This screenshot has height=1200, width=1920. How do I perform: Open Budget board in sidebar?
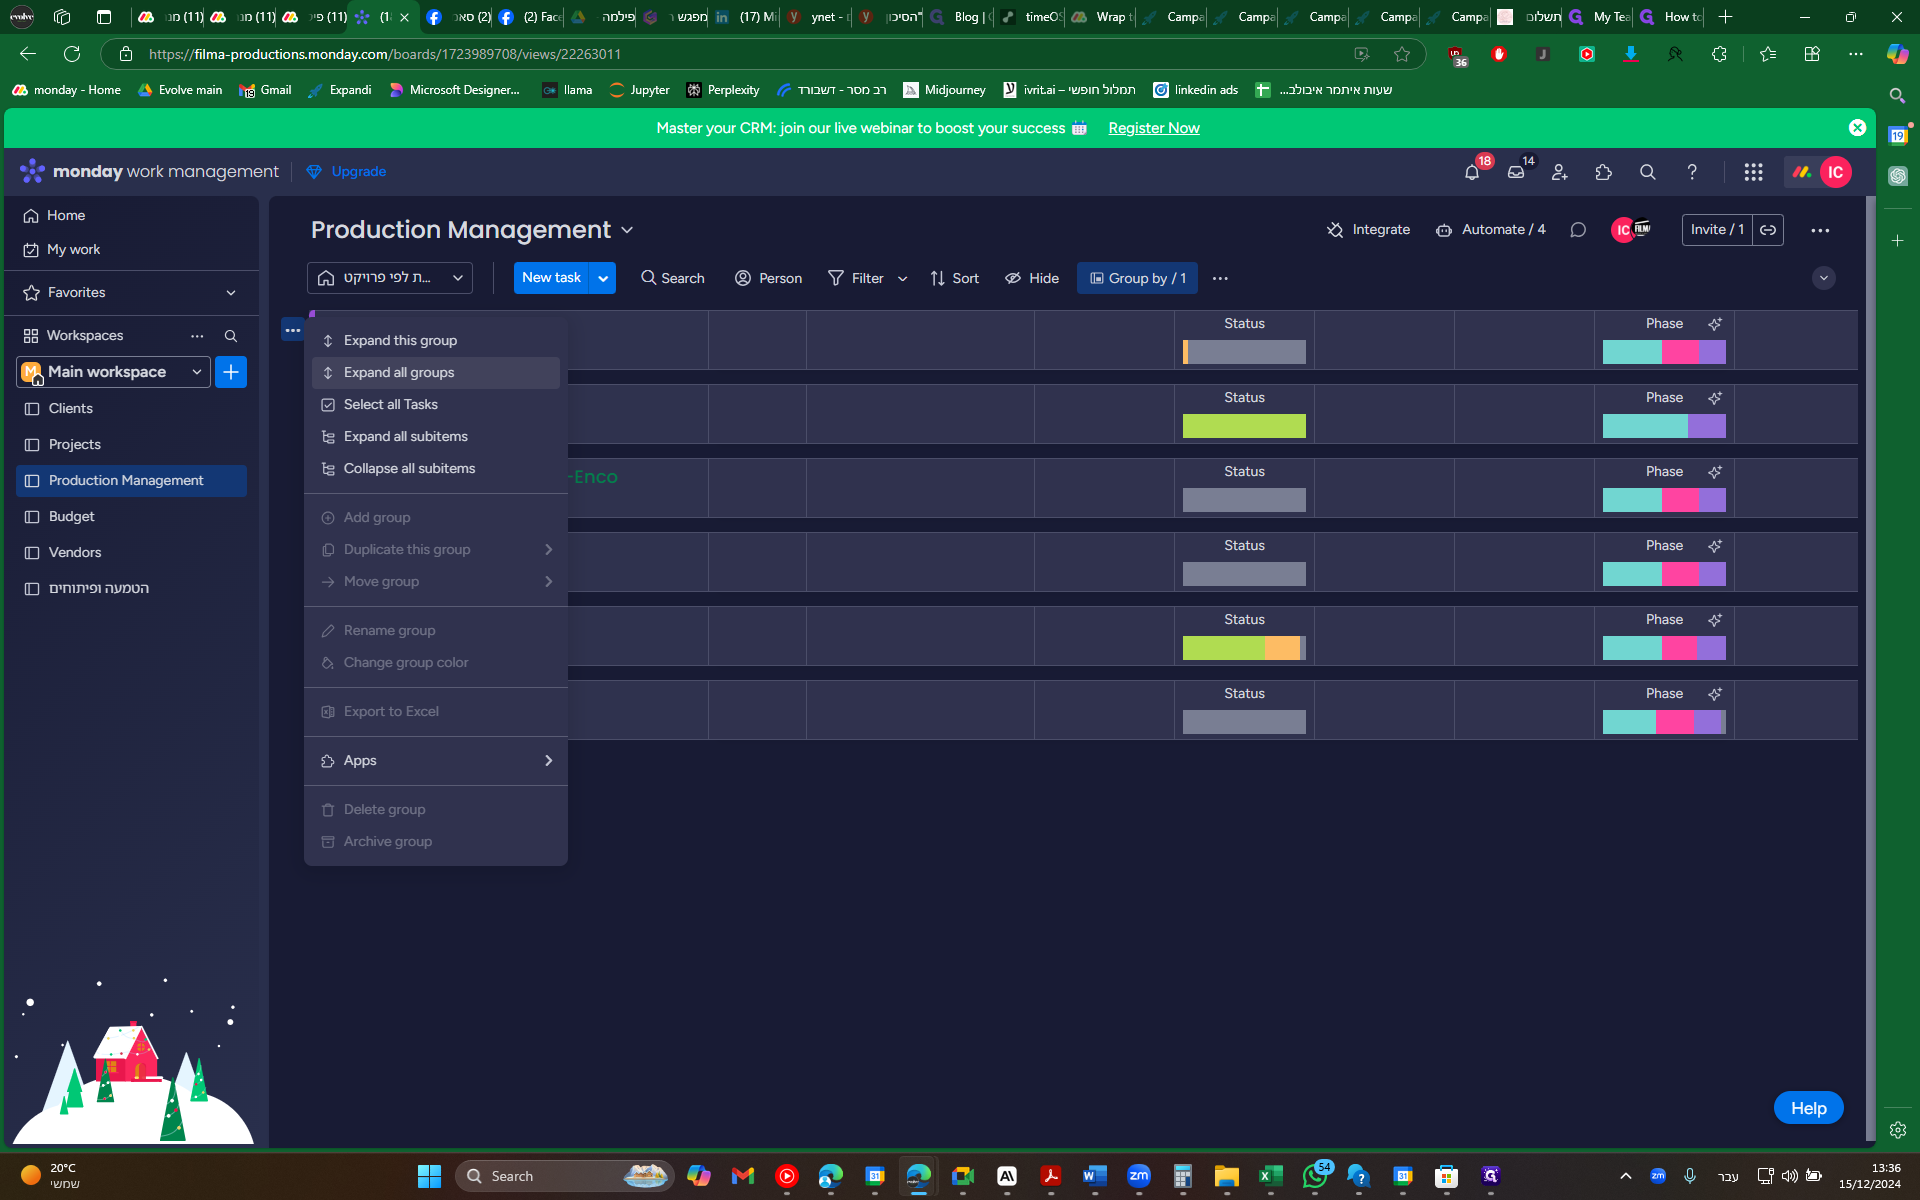(x=132, y=517)
